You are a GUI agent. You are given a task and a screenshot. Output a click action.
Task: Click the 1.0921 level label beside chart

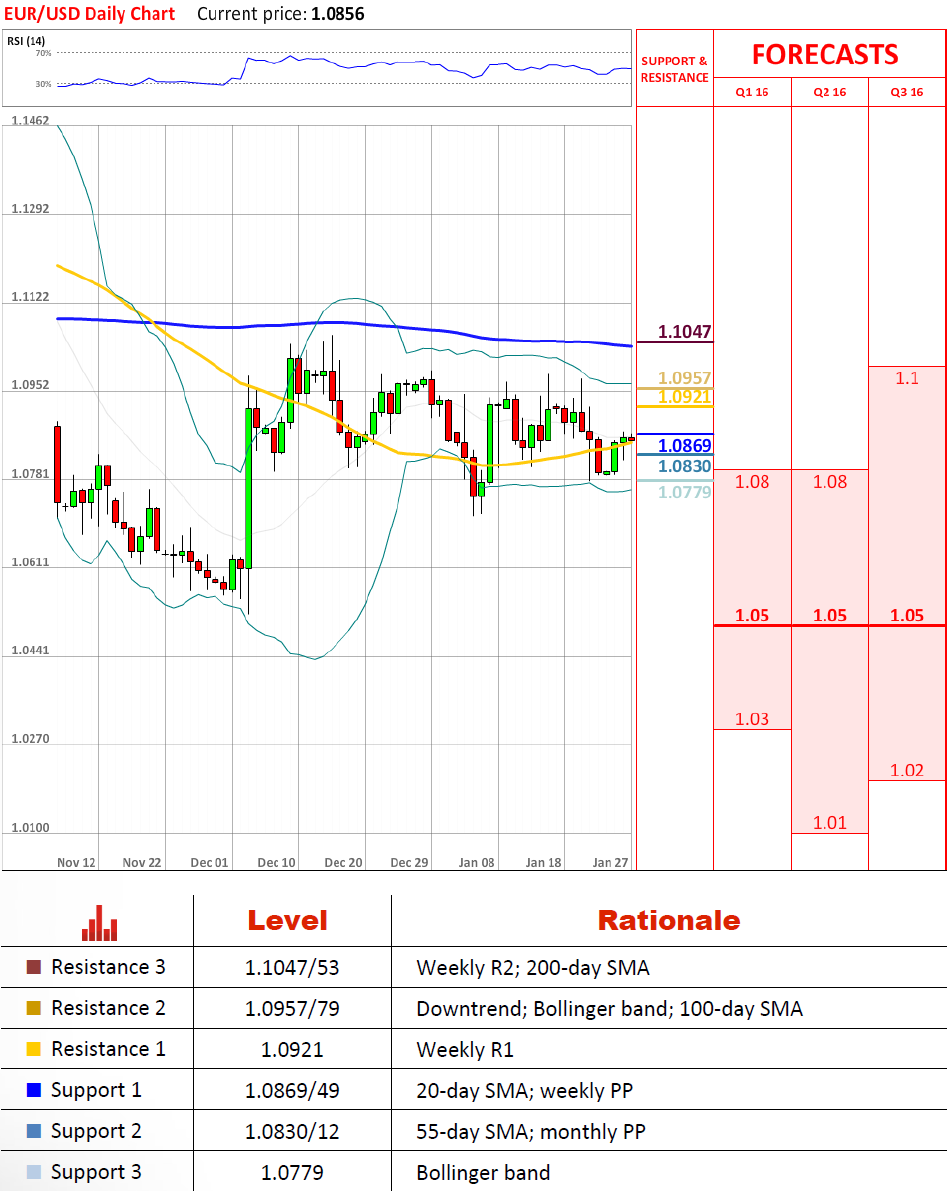(x=685, y=396)
